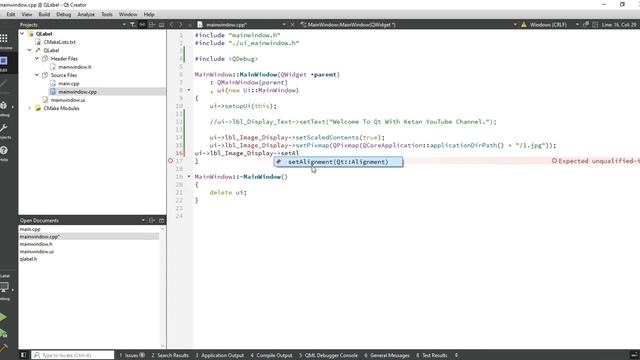Select qlabel.h in Open Documents
The height and width of the screenshot is (360, 640).
pyautogui.click(x=28, y=259)
